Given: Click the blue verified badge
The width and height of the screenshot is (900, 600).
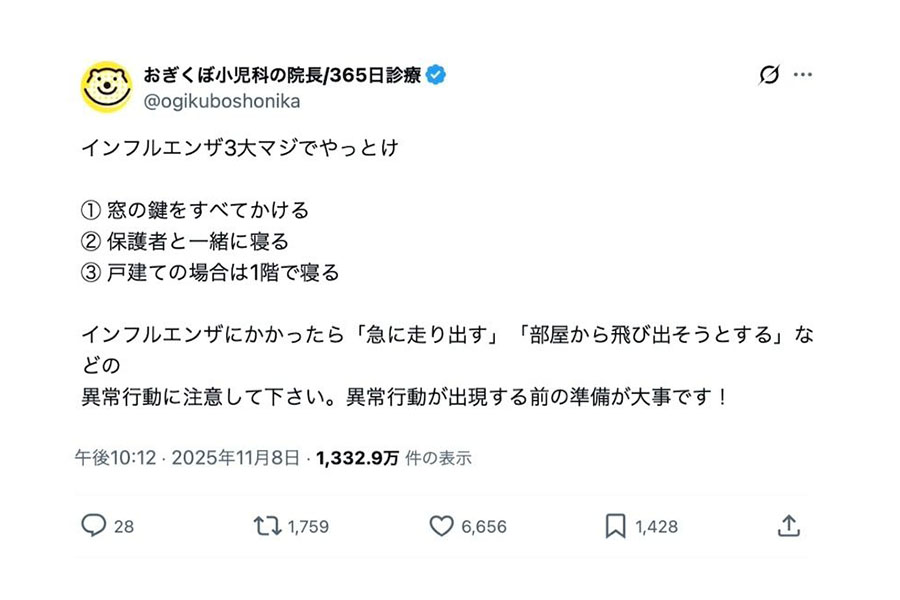Looking at the screenshot, I should 436,74.
